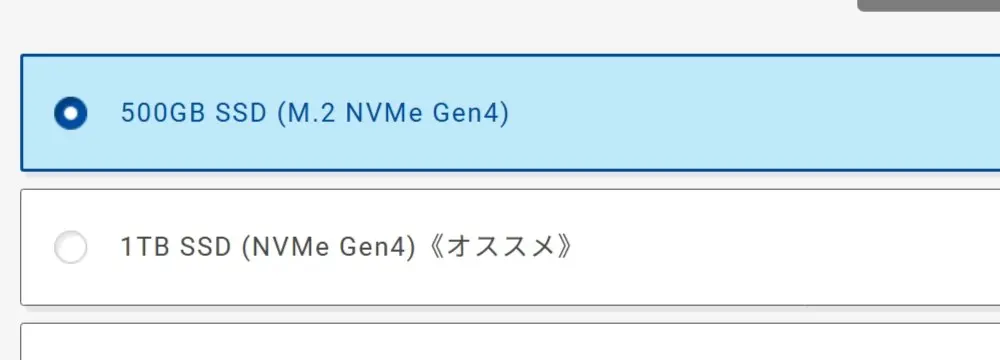Click the "500GB SSD (M.2 NVMe Gen4)" label
Viewport: 1000px width, 360px height.
(x=315, y=114)
